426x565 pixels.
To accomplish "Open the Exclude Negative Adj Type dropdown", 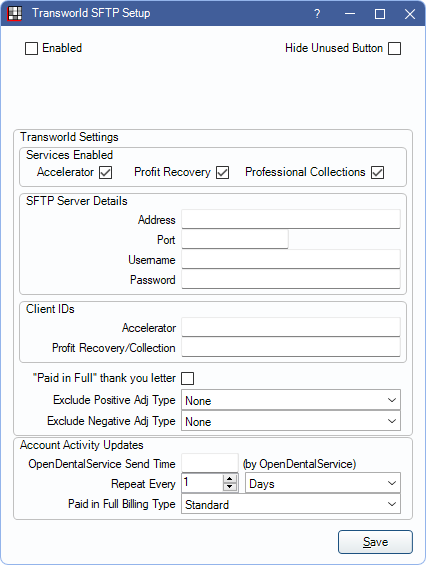I will tap(291, 421).
